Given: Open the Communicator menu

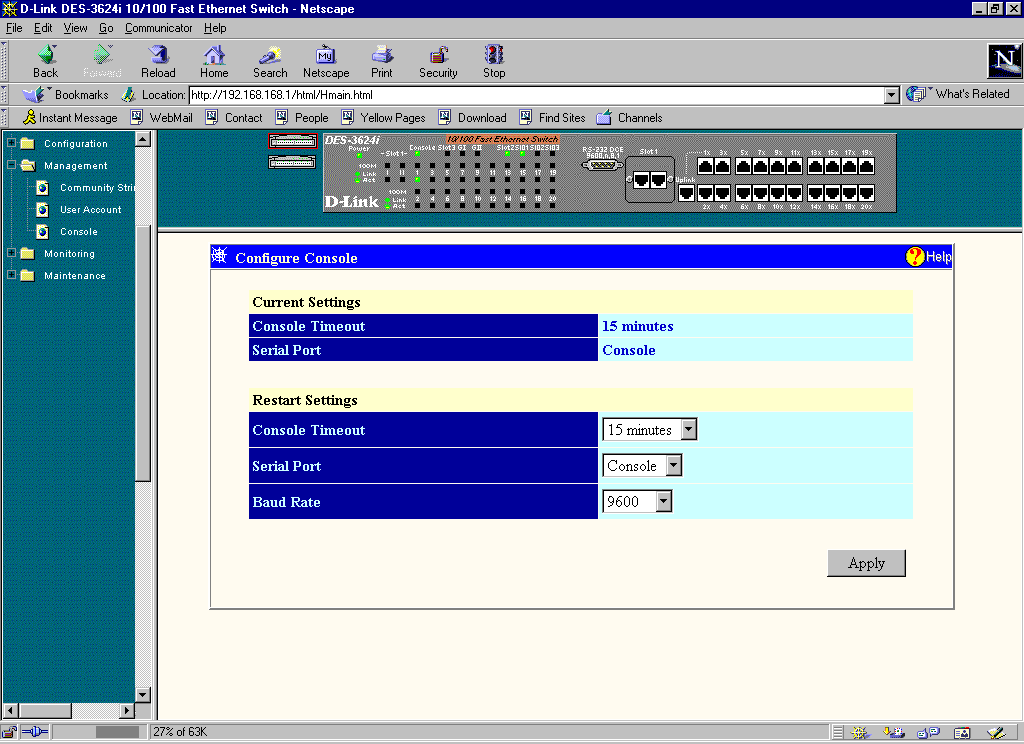Looking at the screenshot, I should [158, 28].
